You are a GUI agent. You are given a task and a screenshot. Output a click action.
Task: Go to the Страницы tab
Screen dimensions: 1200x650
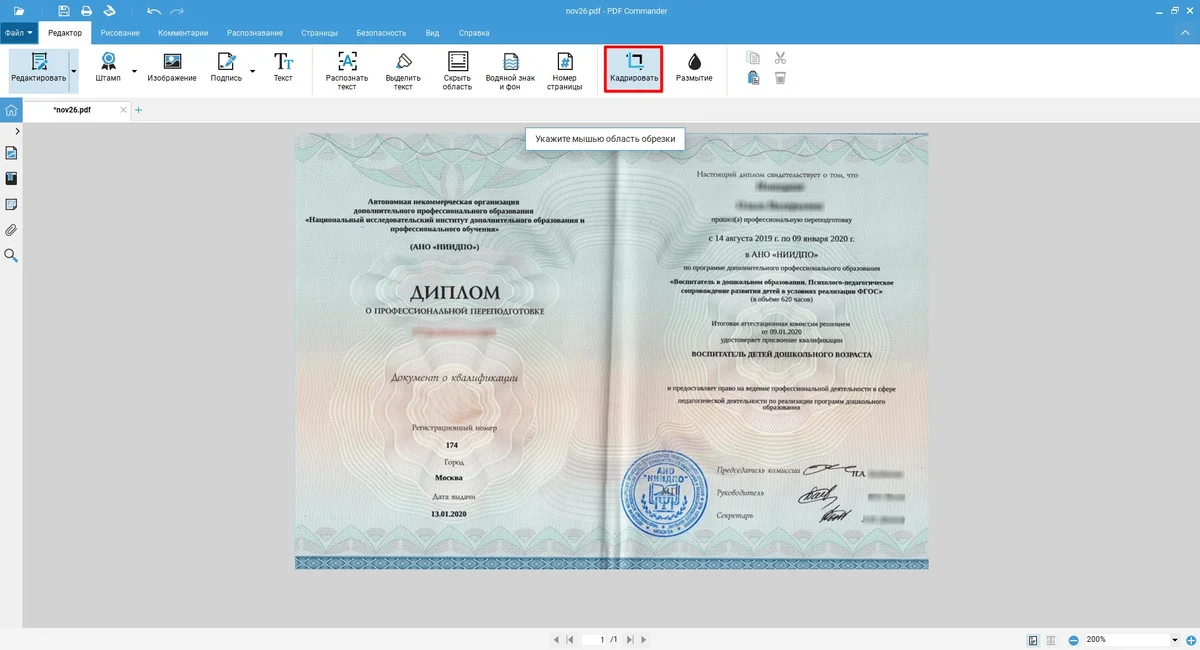point(319,33)
